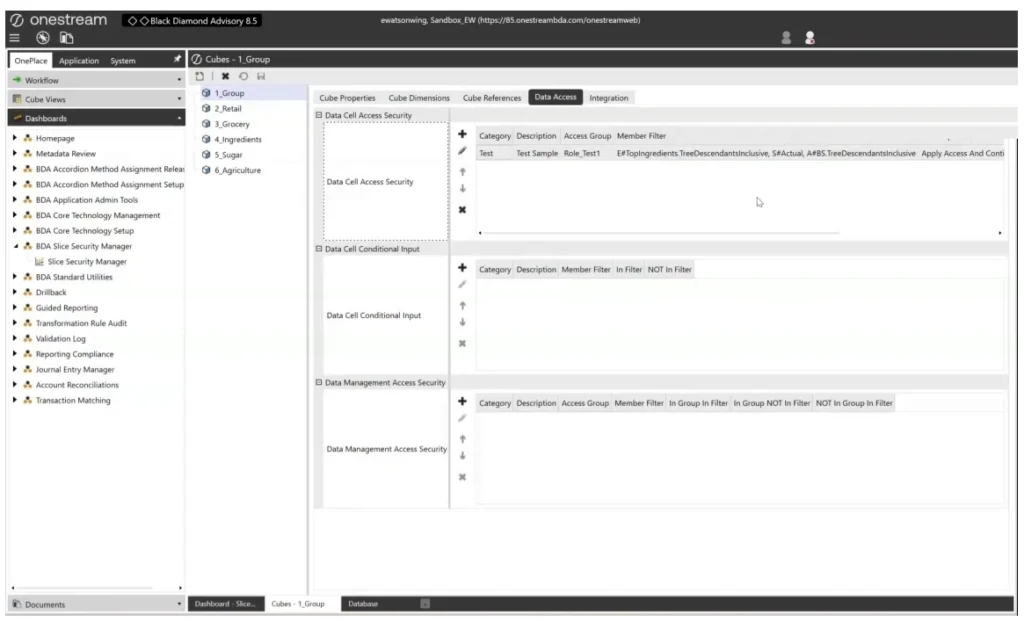Click the delete X icon in cube toolbar
This screenshot has height=623, width=1024.
pos(225,76)
